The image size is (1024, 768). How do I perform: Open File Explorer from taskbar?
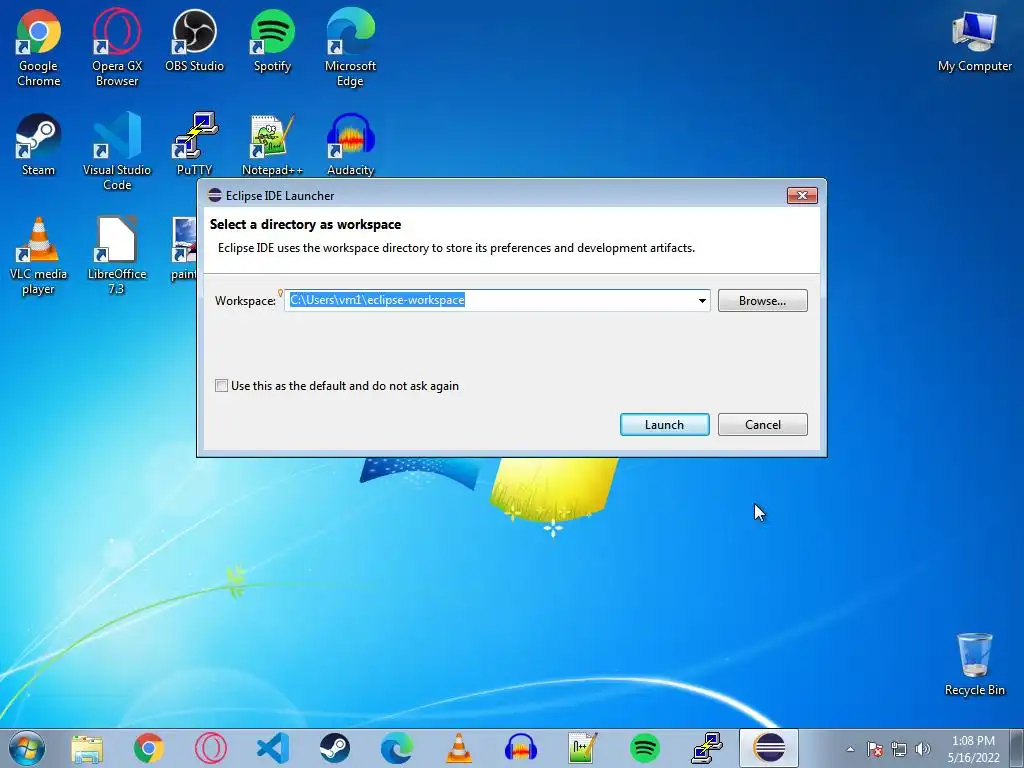(87, 748)
